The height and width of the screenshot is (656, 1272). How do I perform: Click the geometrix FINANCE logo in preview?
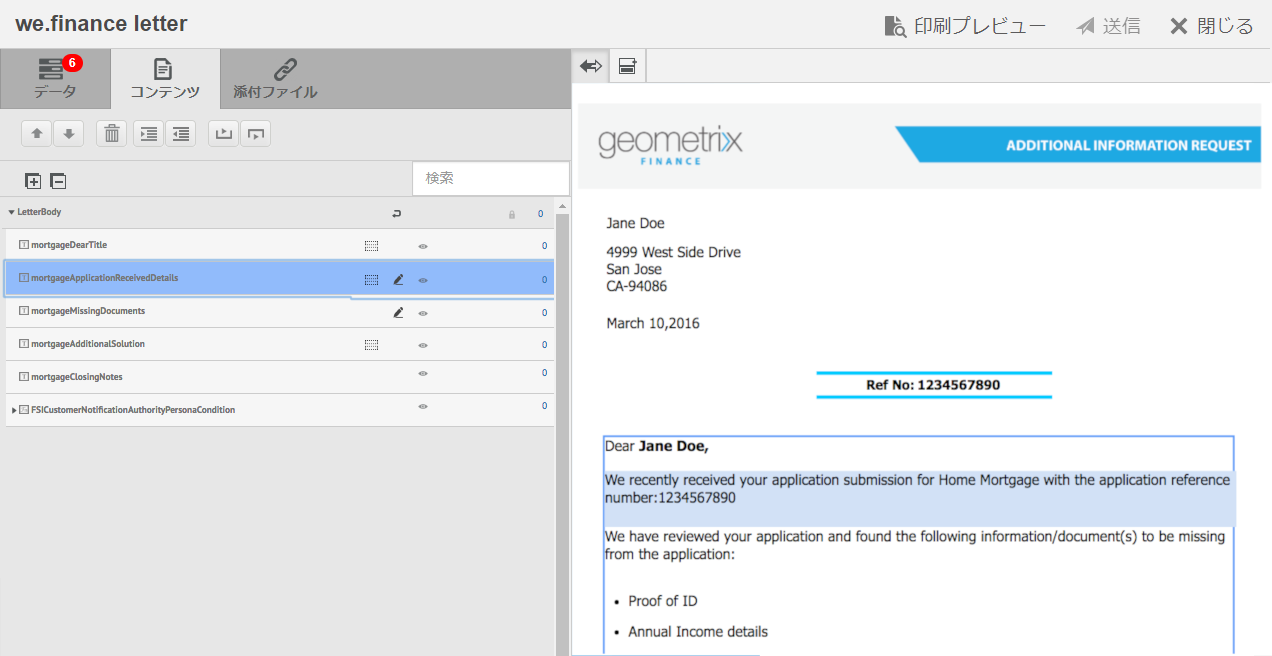[x=670, y=145]
